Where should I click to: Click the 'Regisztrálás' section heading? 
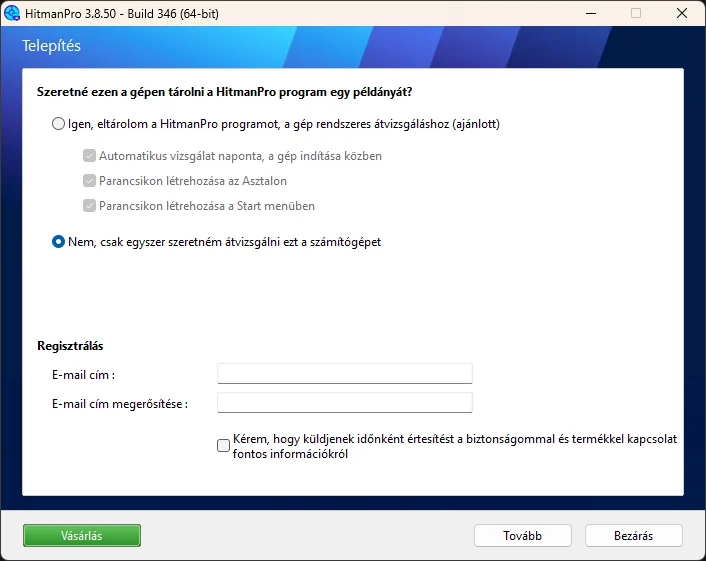coord(70,346)
